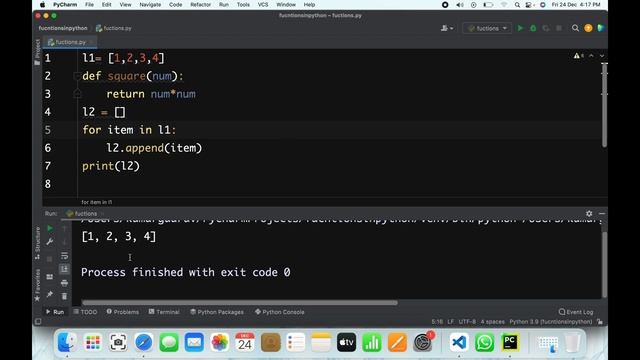Open Finder from the Dock
The image size is (640, 360).
67,342
